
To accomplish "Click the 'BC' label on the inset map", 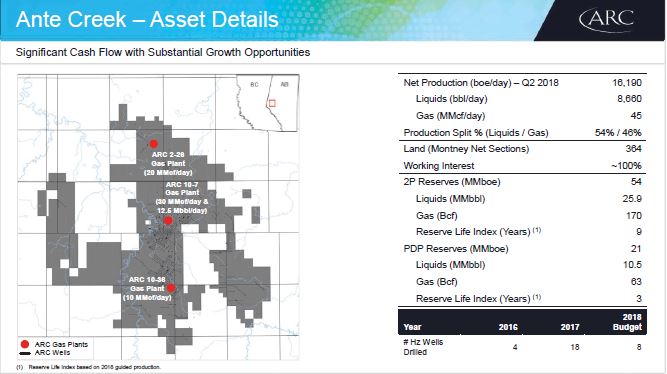I will coord(254,85).
